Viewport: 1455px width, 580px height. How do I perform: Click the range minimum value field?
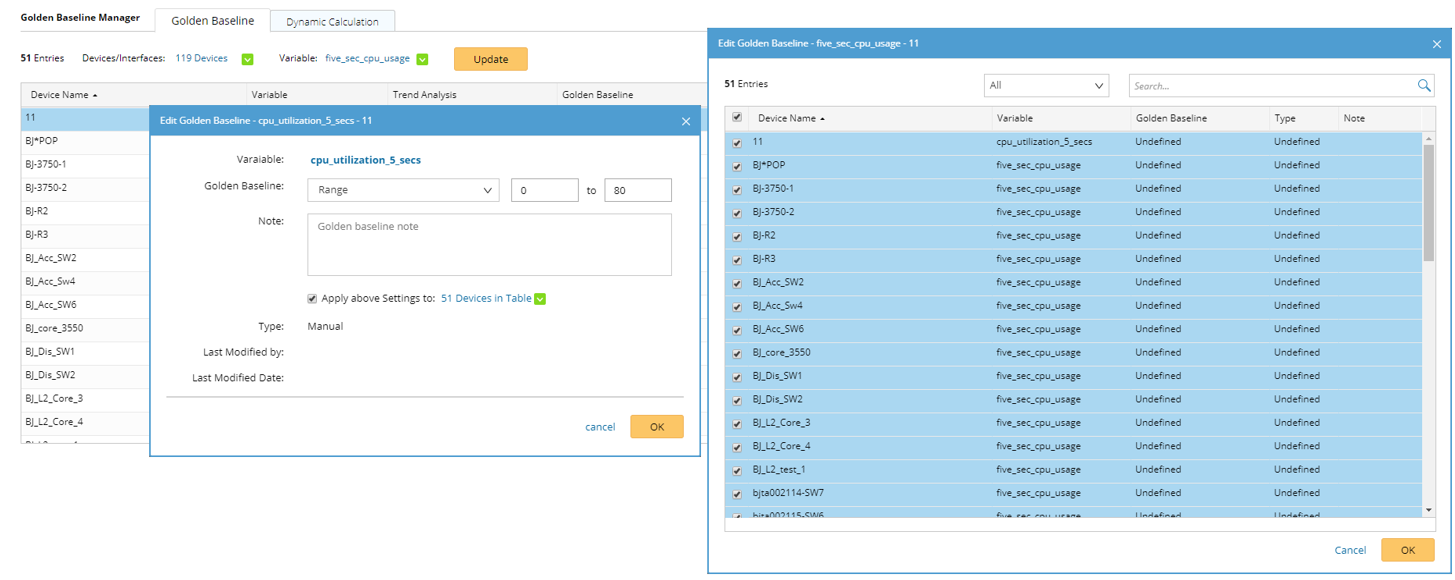545,190
